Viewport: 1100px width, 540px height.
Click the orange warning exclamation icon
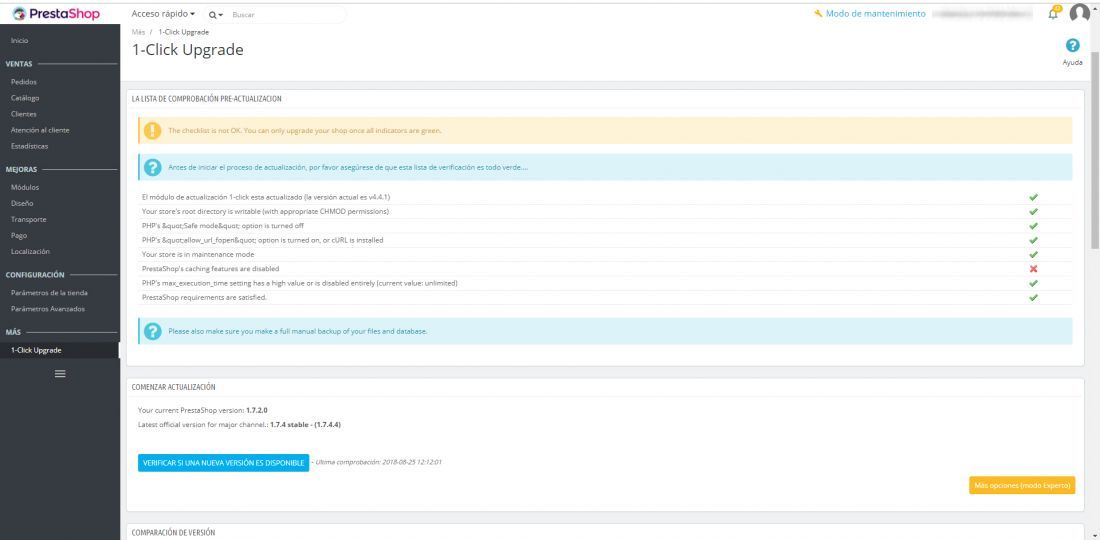pyautogui.click(x=152, y=130)
